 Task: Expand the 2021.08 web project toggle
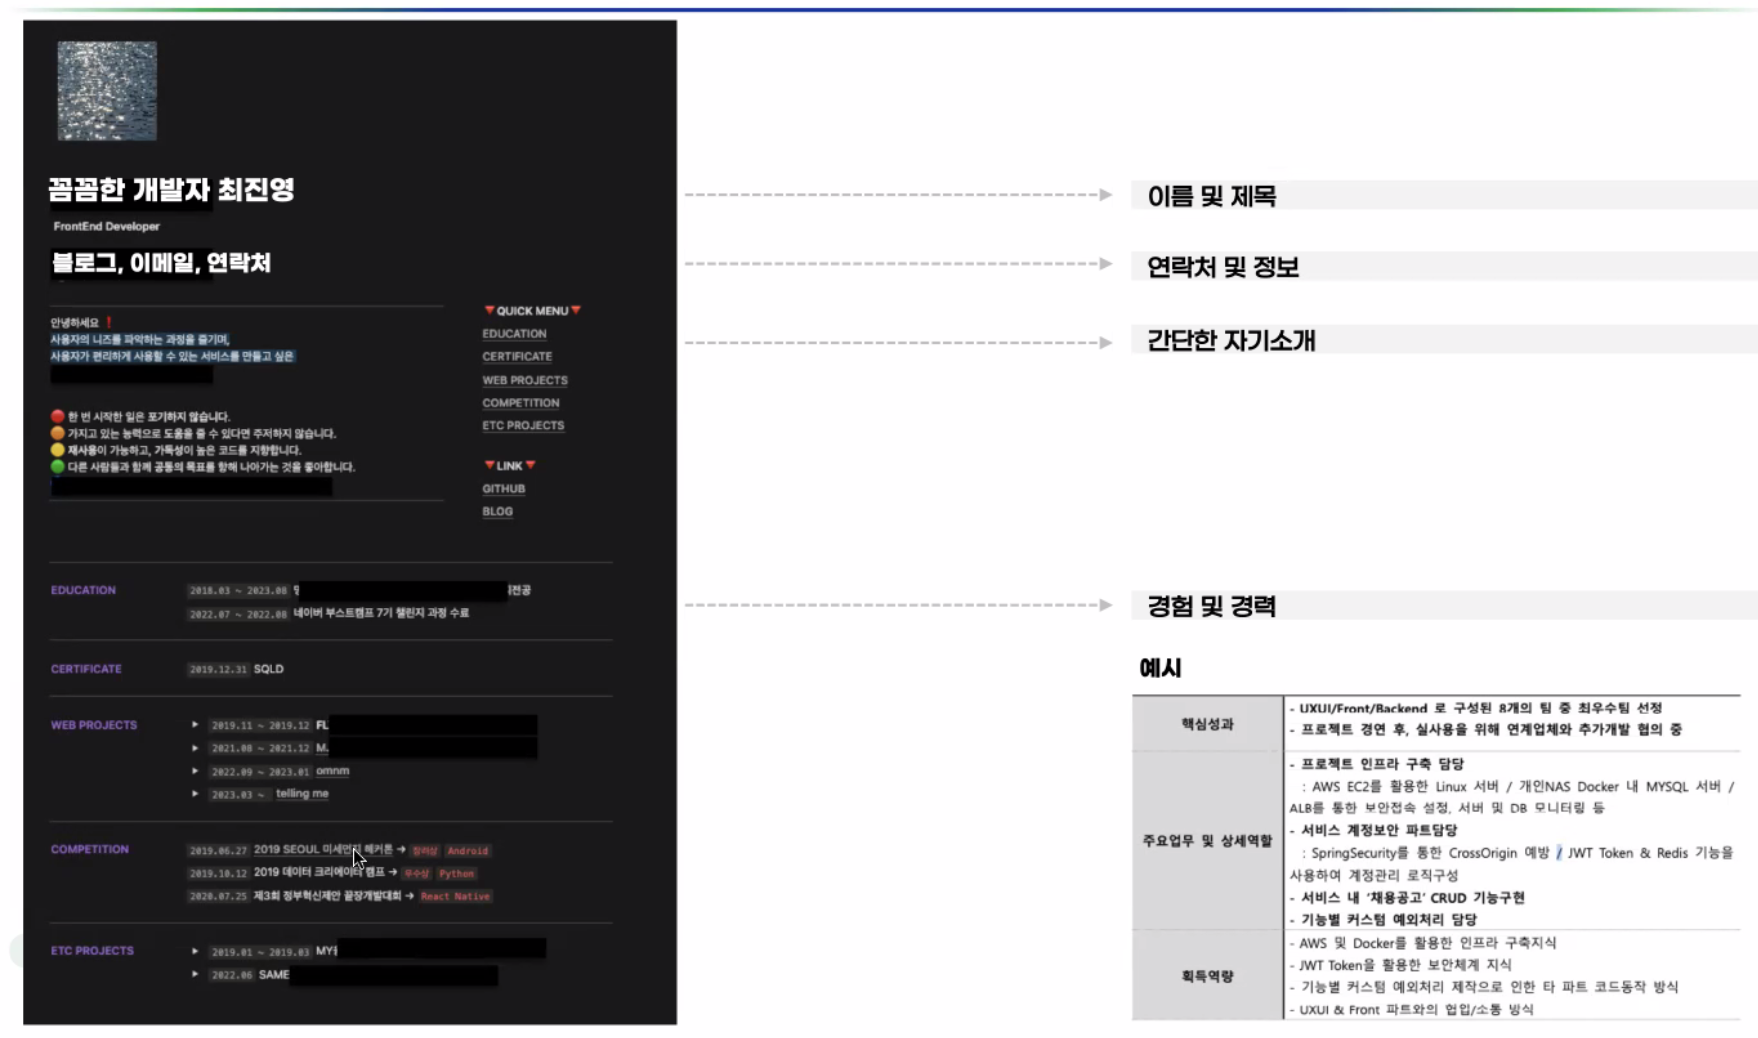(x=194, y=747)
